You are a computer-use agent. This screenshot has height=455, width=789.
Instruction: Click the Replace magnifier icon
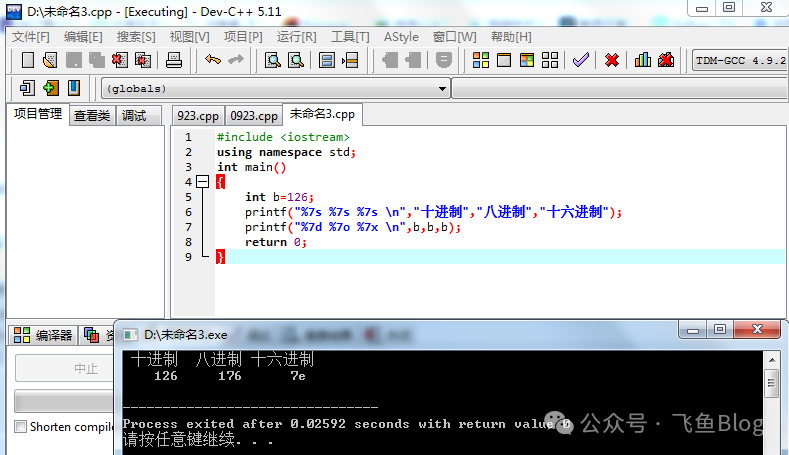[296, 60]
